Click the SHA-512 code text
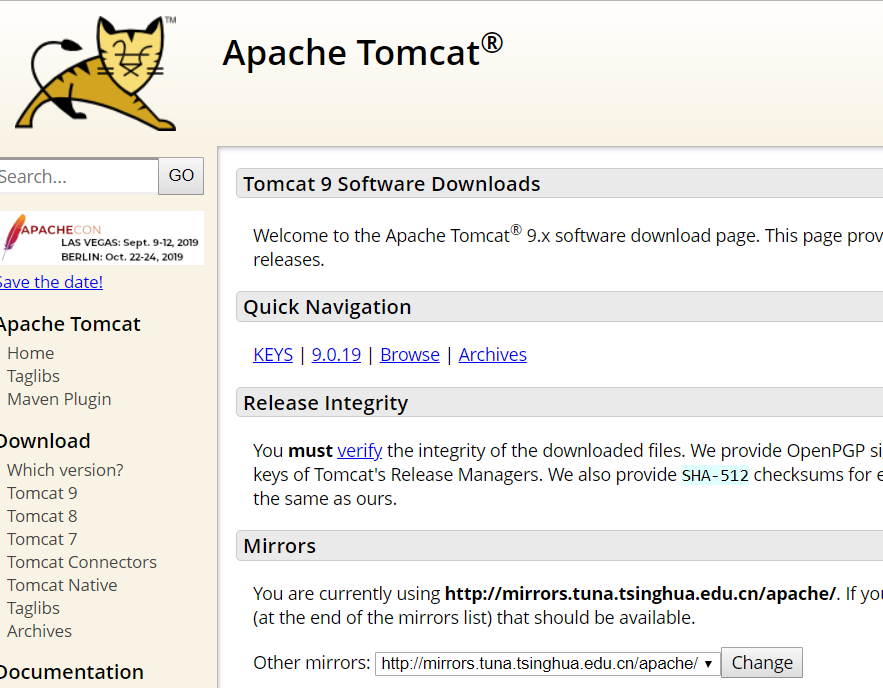The image size is (883, 688). [715, 476]
